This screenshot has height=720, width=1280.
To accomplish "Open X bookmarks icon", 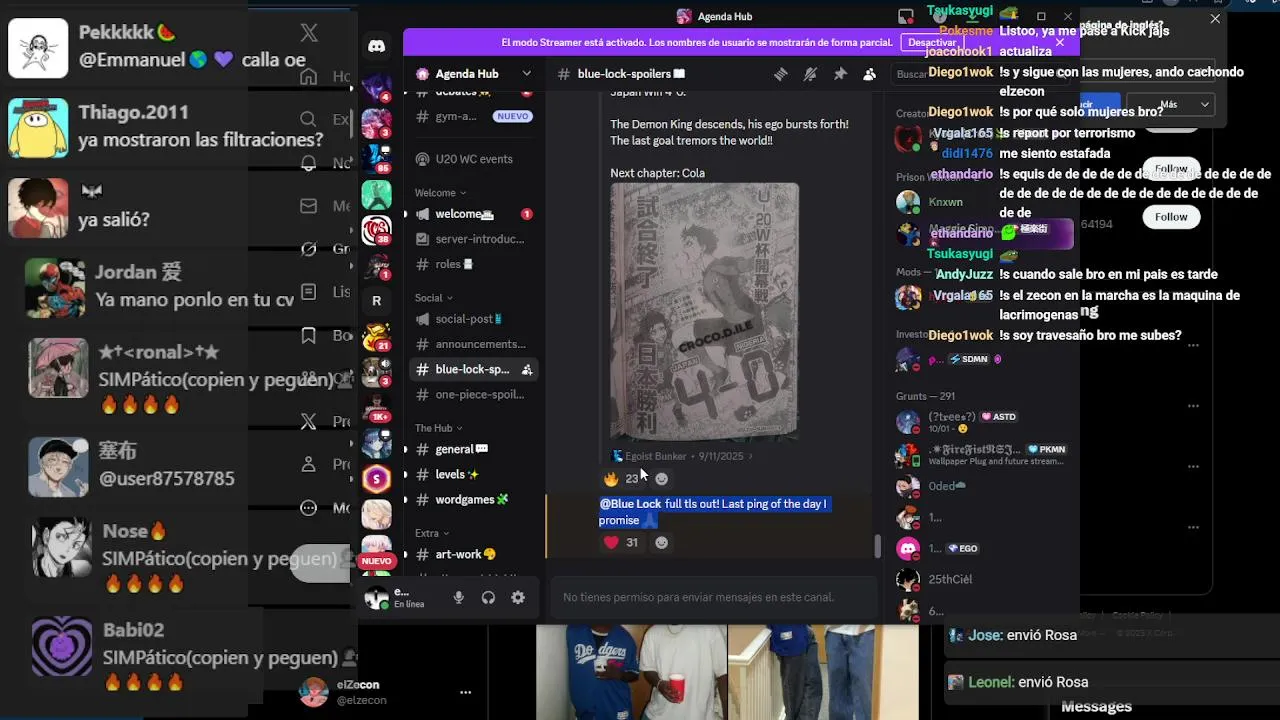I will pos(309,336).
